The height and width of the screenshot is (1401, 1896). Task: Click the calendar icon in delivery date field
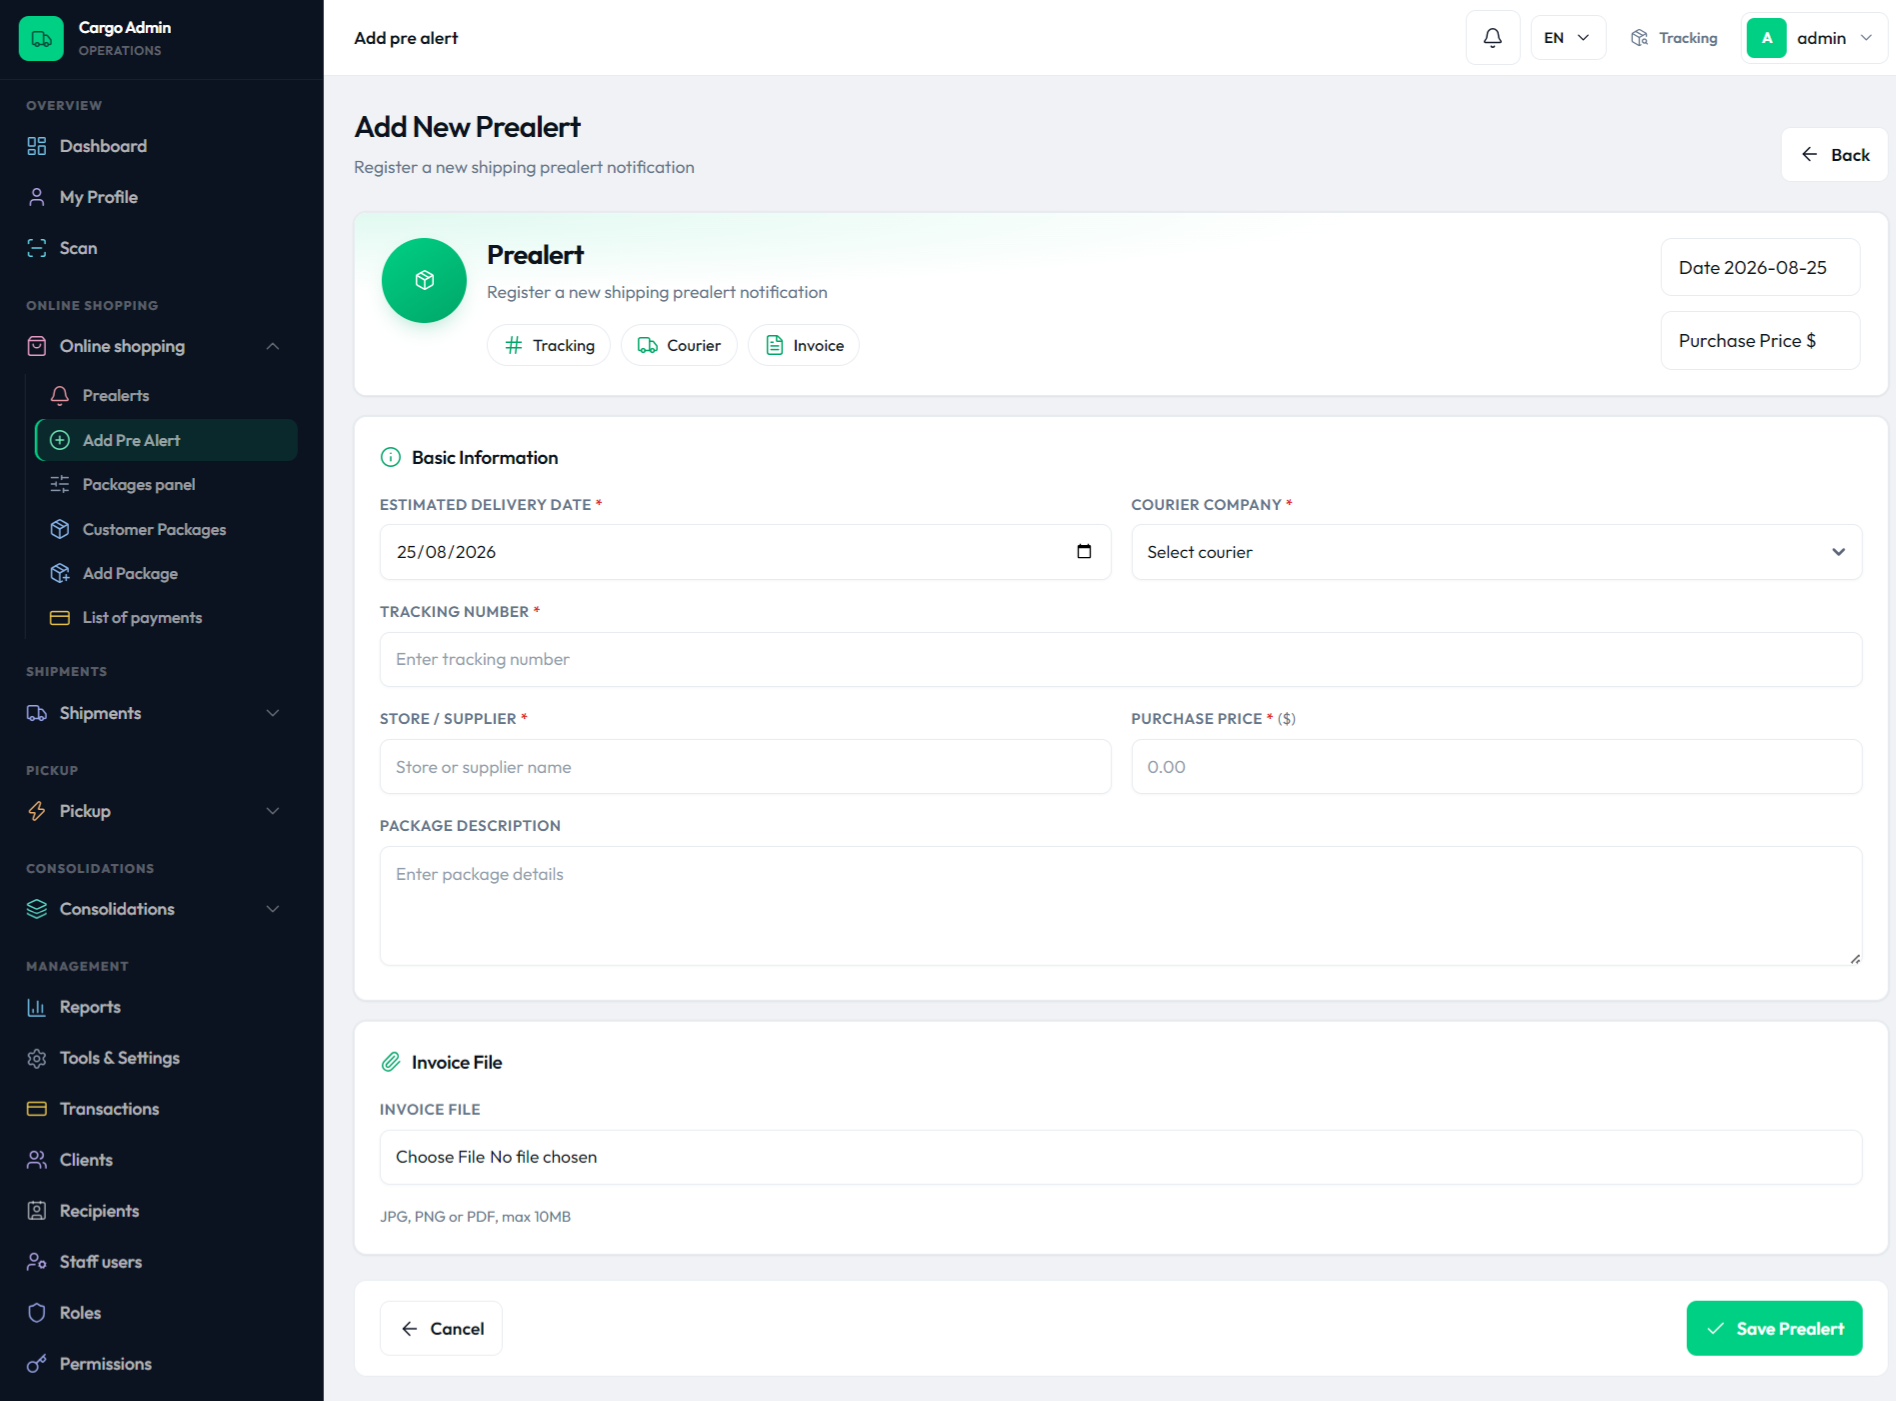[1084, 551]
